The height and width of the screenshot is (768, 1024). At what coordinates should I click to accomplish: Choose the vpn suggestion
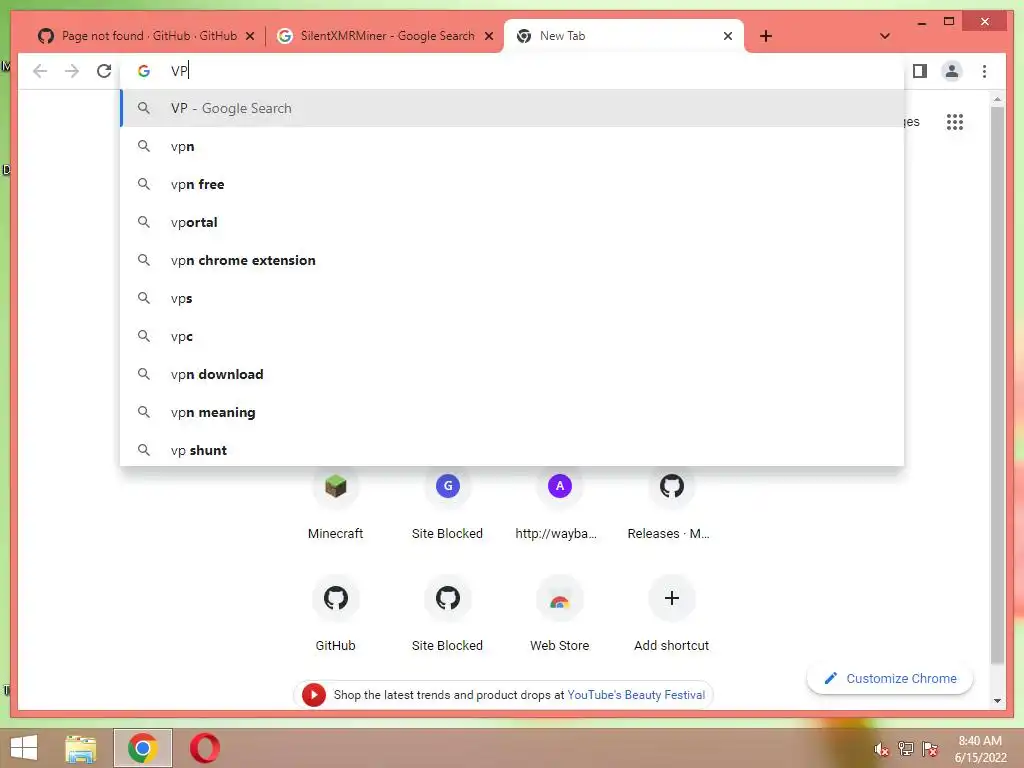pos(513,146)
